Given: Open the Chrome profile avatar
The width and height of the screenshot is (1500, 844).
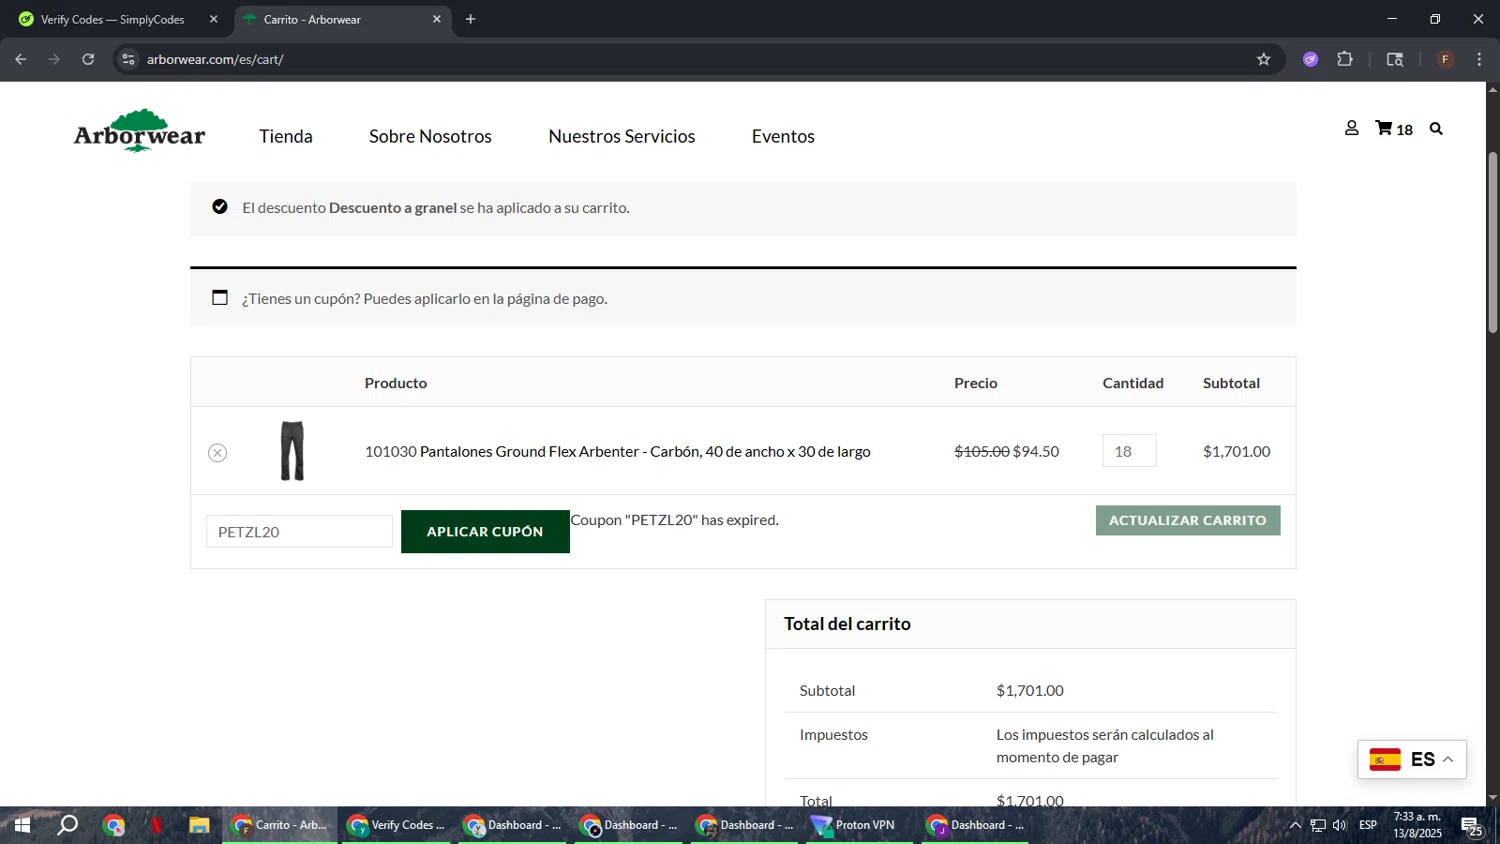Looking at the screenshot, I should [1445, 59].
